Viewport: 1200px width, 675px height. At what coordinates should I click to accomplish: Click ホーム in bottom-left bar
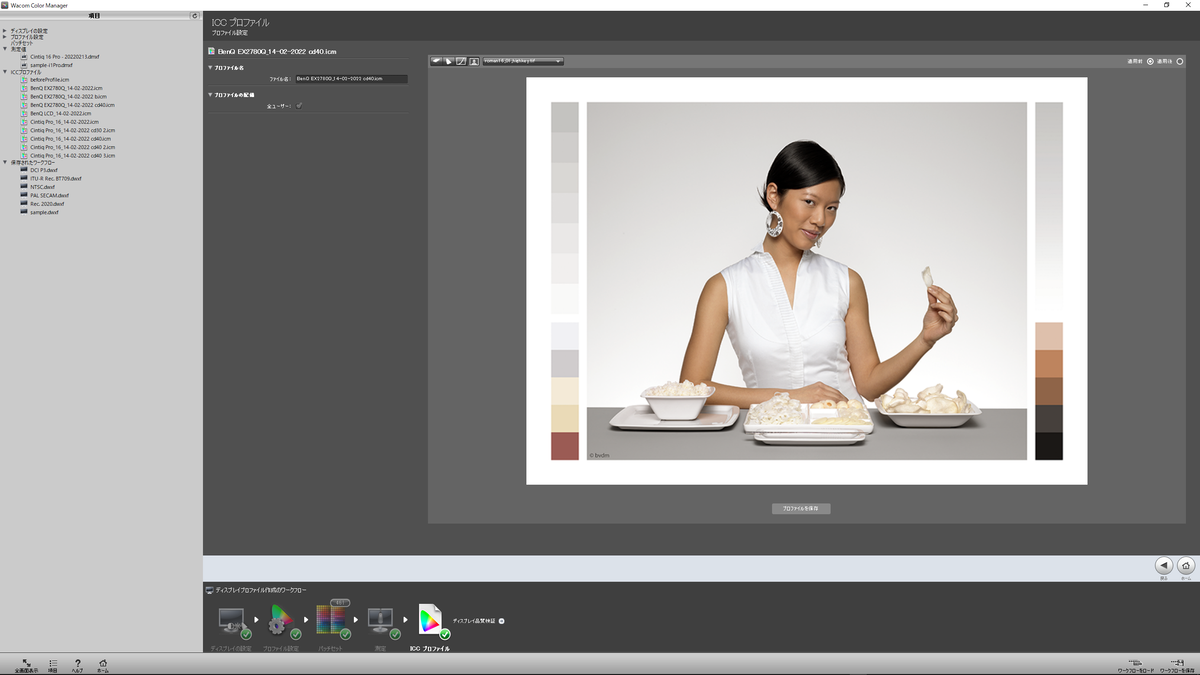(103, 666)
